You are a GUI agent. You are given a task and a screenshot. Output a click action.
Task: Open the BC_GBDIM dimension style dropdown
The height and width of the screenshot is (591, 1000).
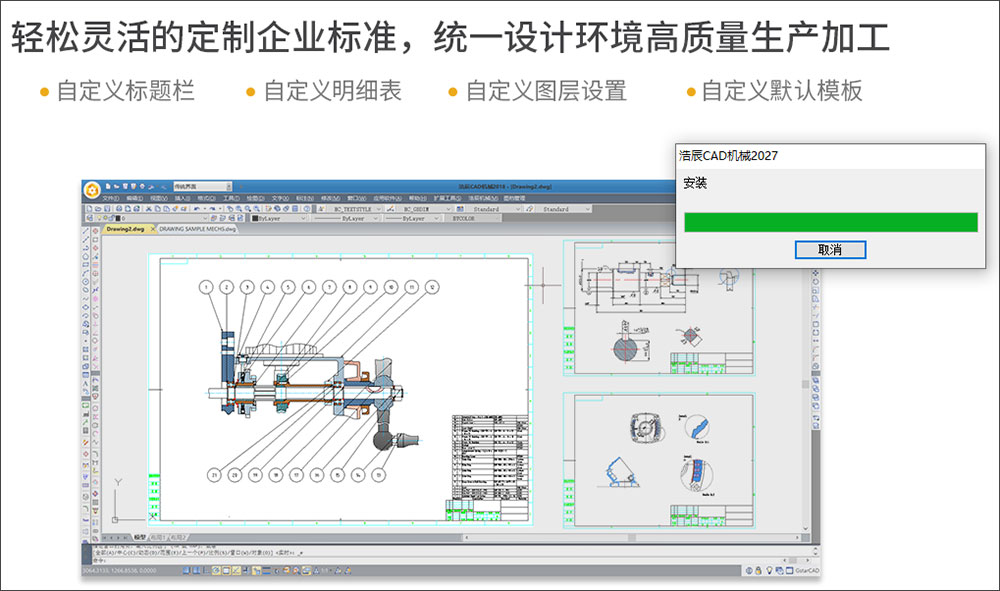[424, 208]
